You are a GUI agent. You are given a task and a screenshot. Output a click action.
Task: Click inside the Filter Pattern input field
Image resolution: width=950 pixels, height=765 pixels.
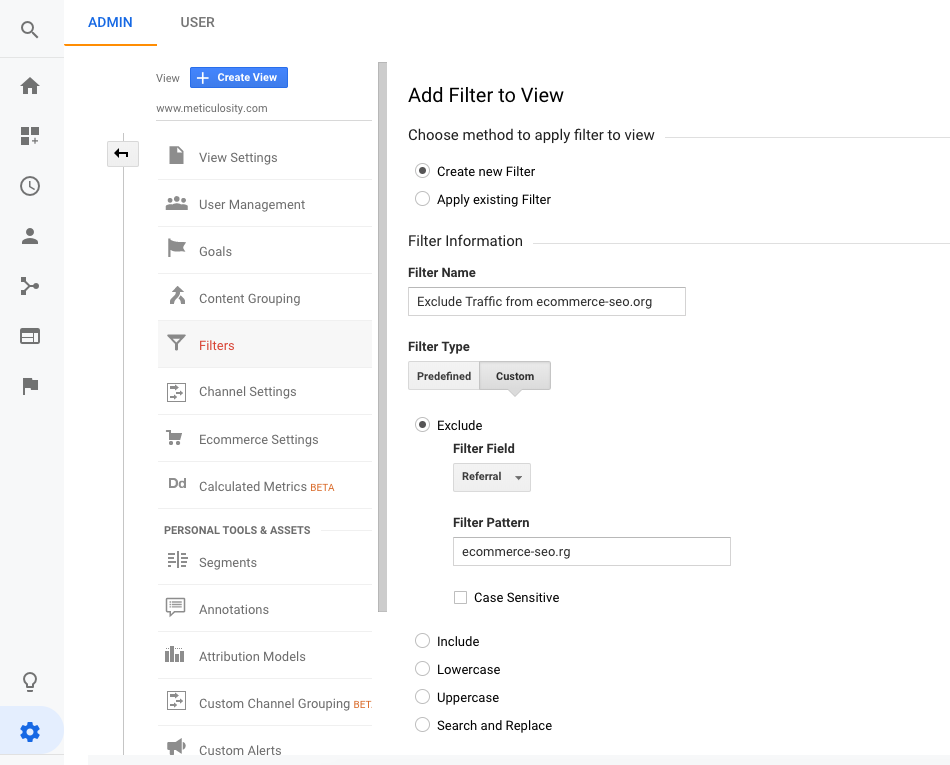[x=591, y=551]
